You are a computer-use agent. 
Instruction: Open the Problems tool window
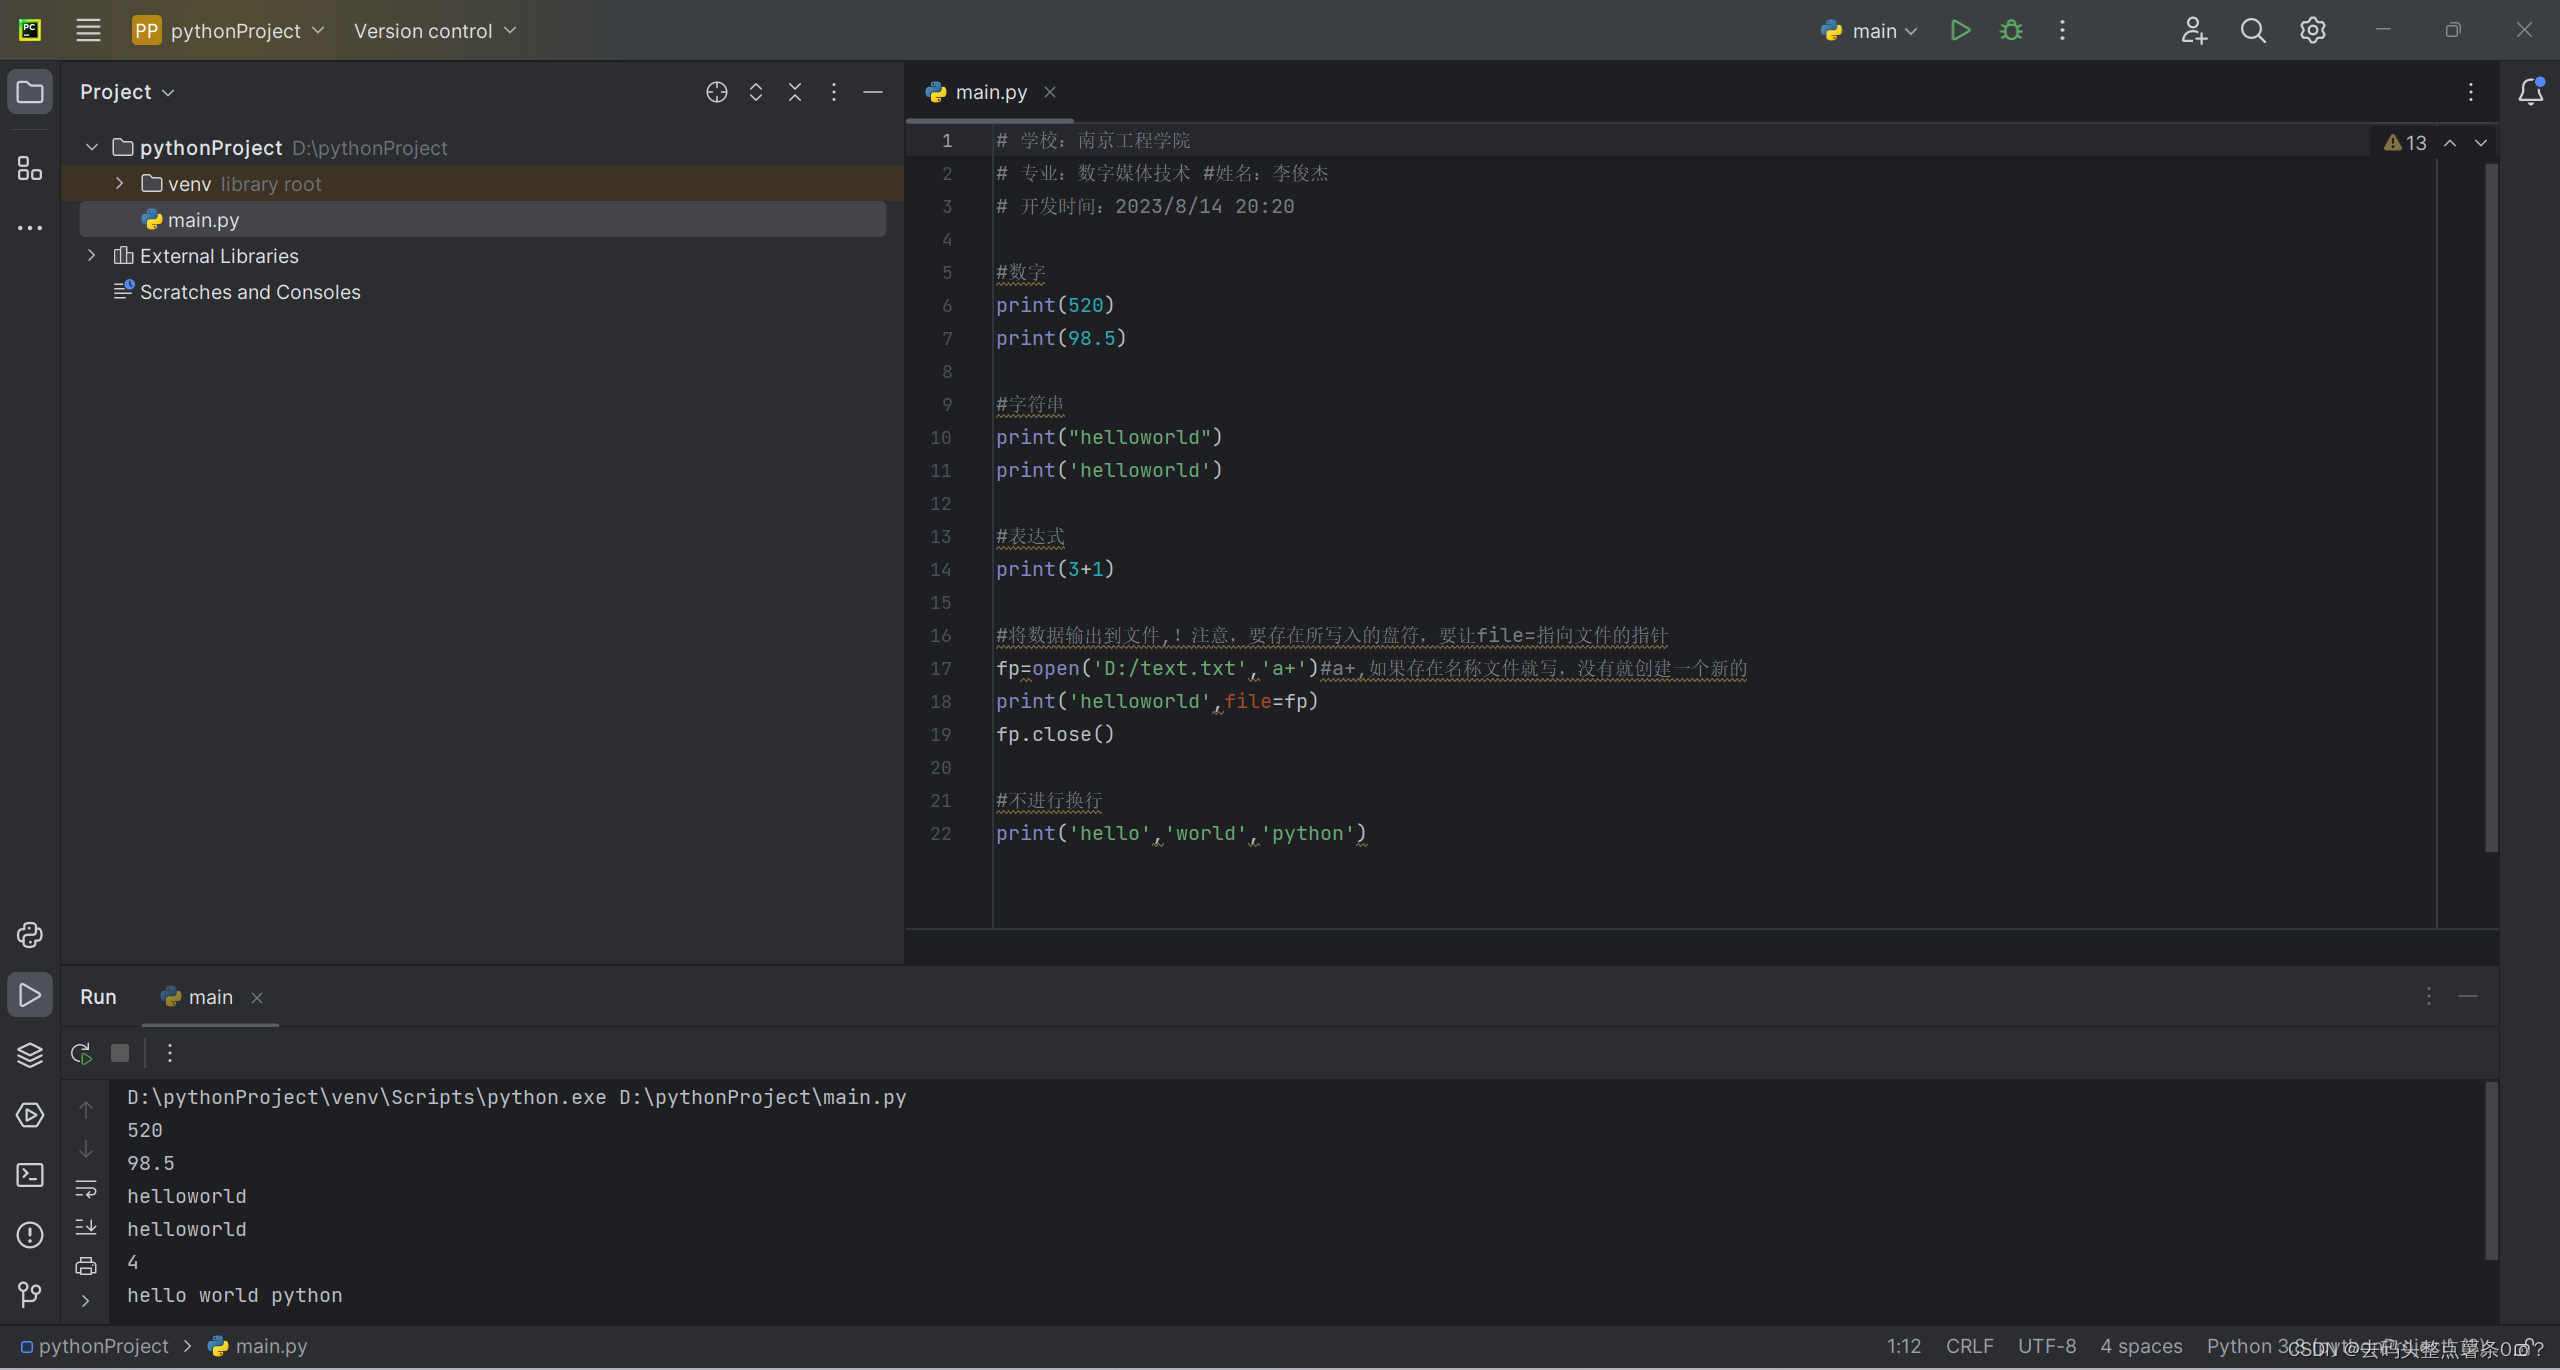click(30, 1235)
